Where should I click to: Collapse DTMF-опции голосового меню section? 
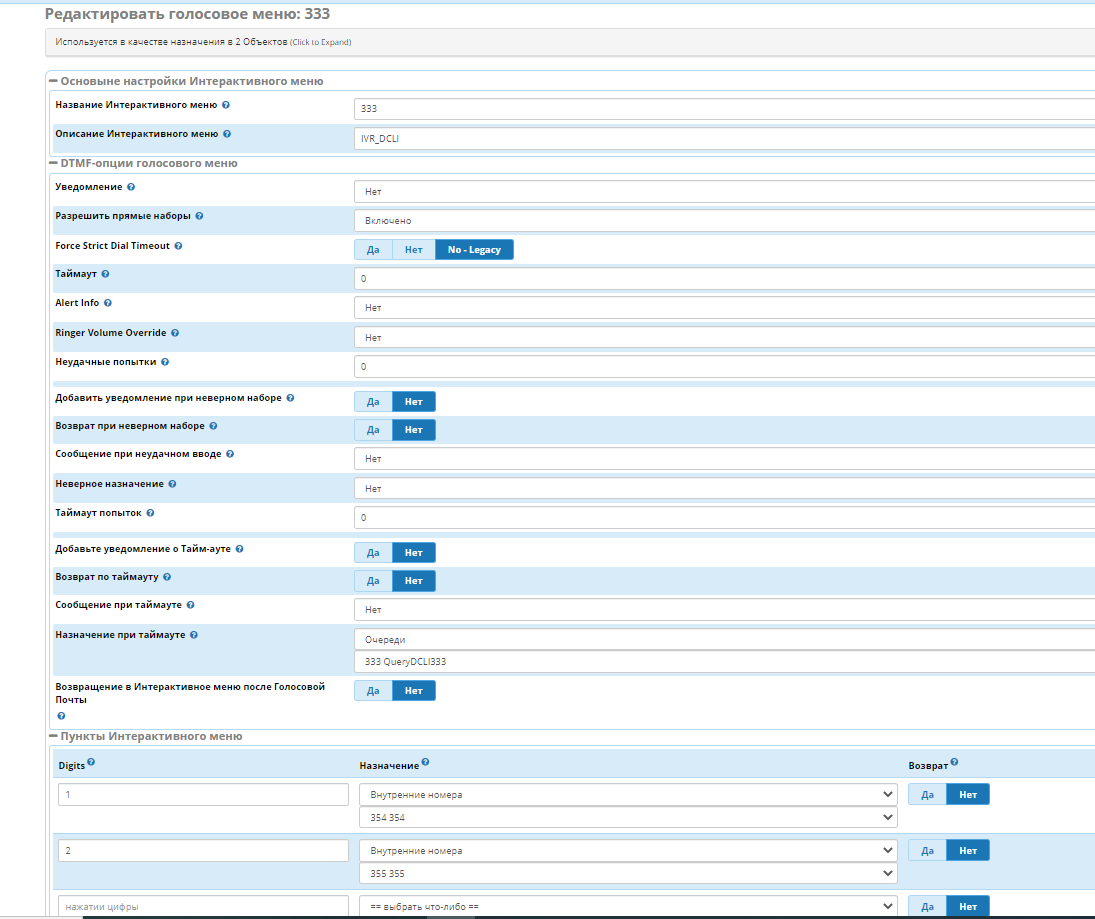[53, 163]
